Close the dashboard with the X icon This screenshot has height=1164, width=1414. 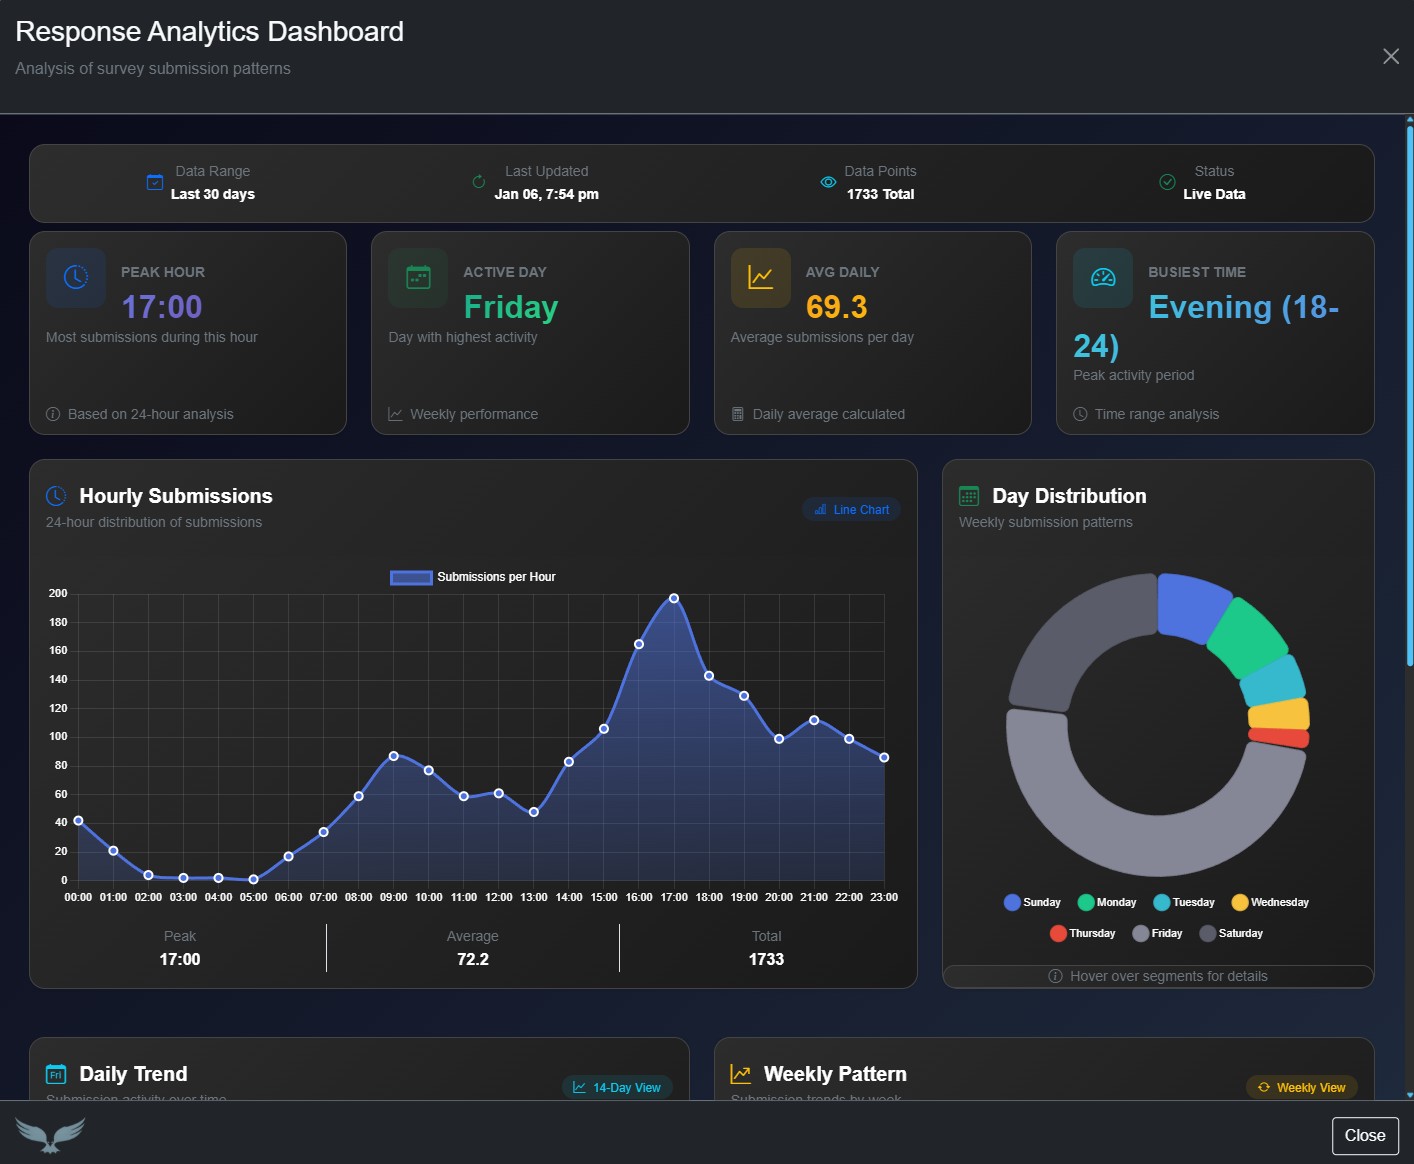click(1390, 56)
